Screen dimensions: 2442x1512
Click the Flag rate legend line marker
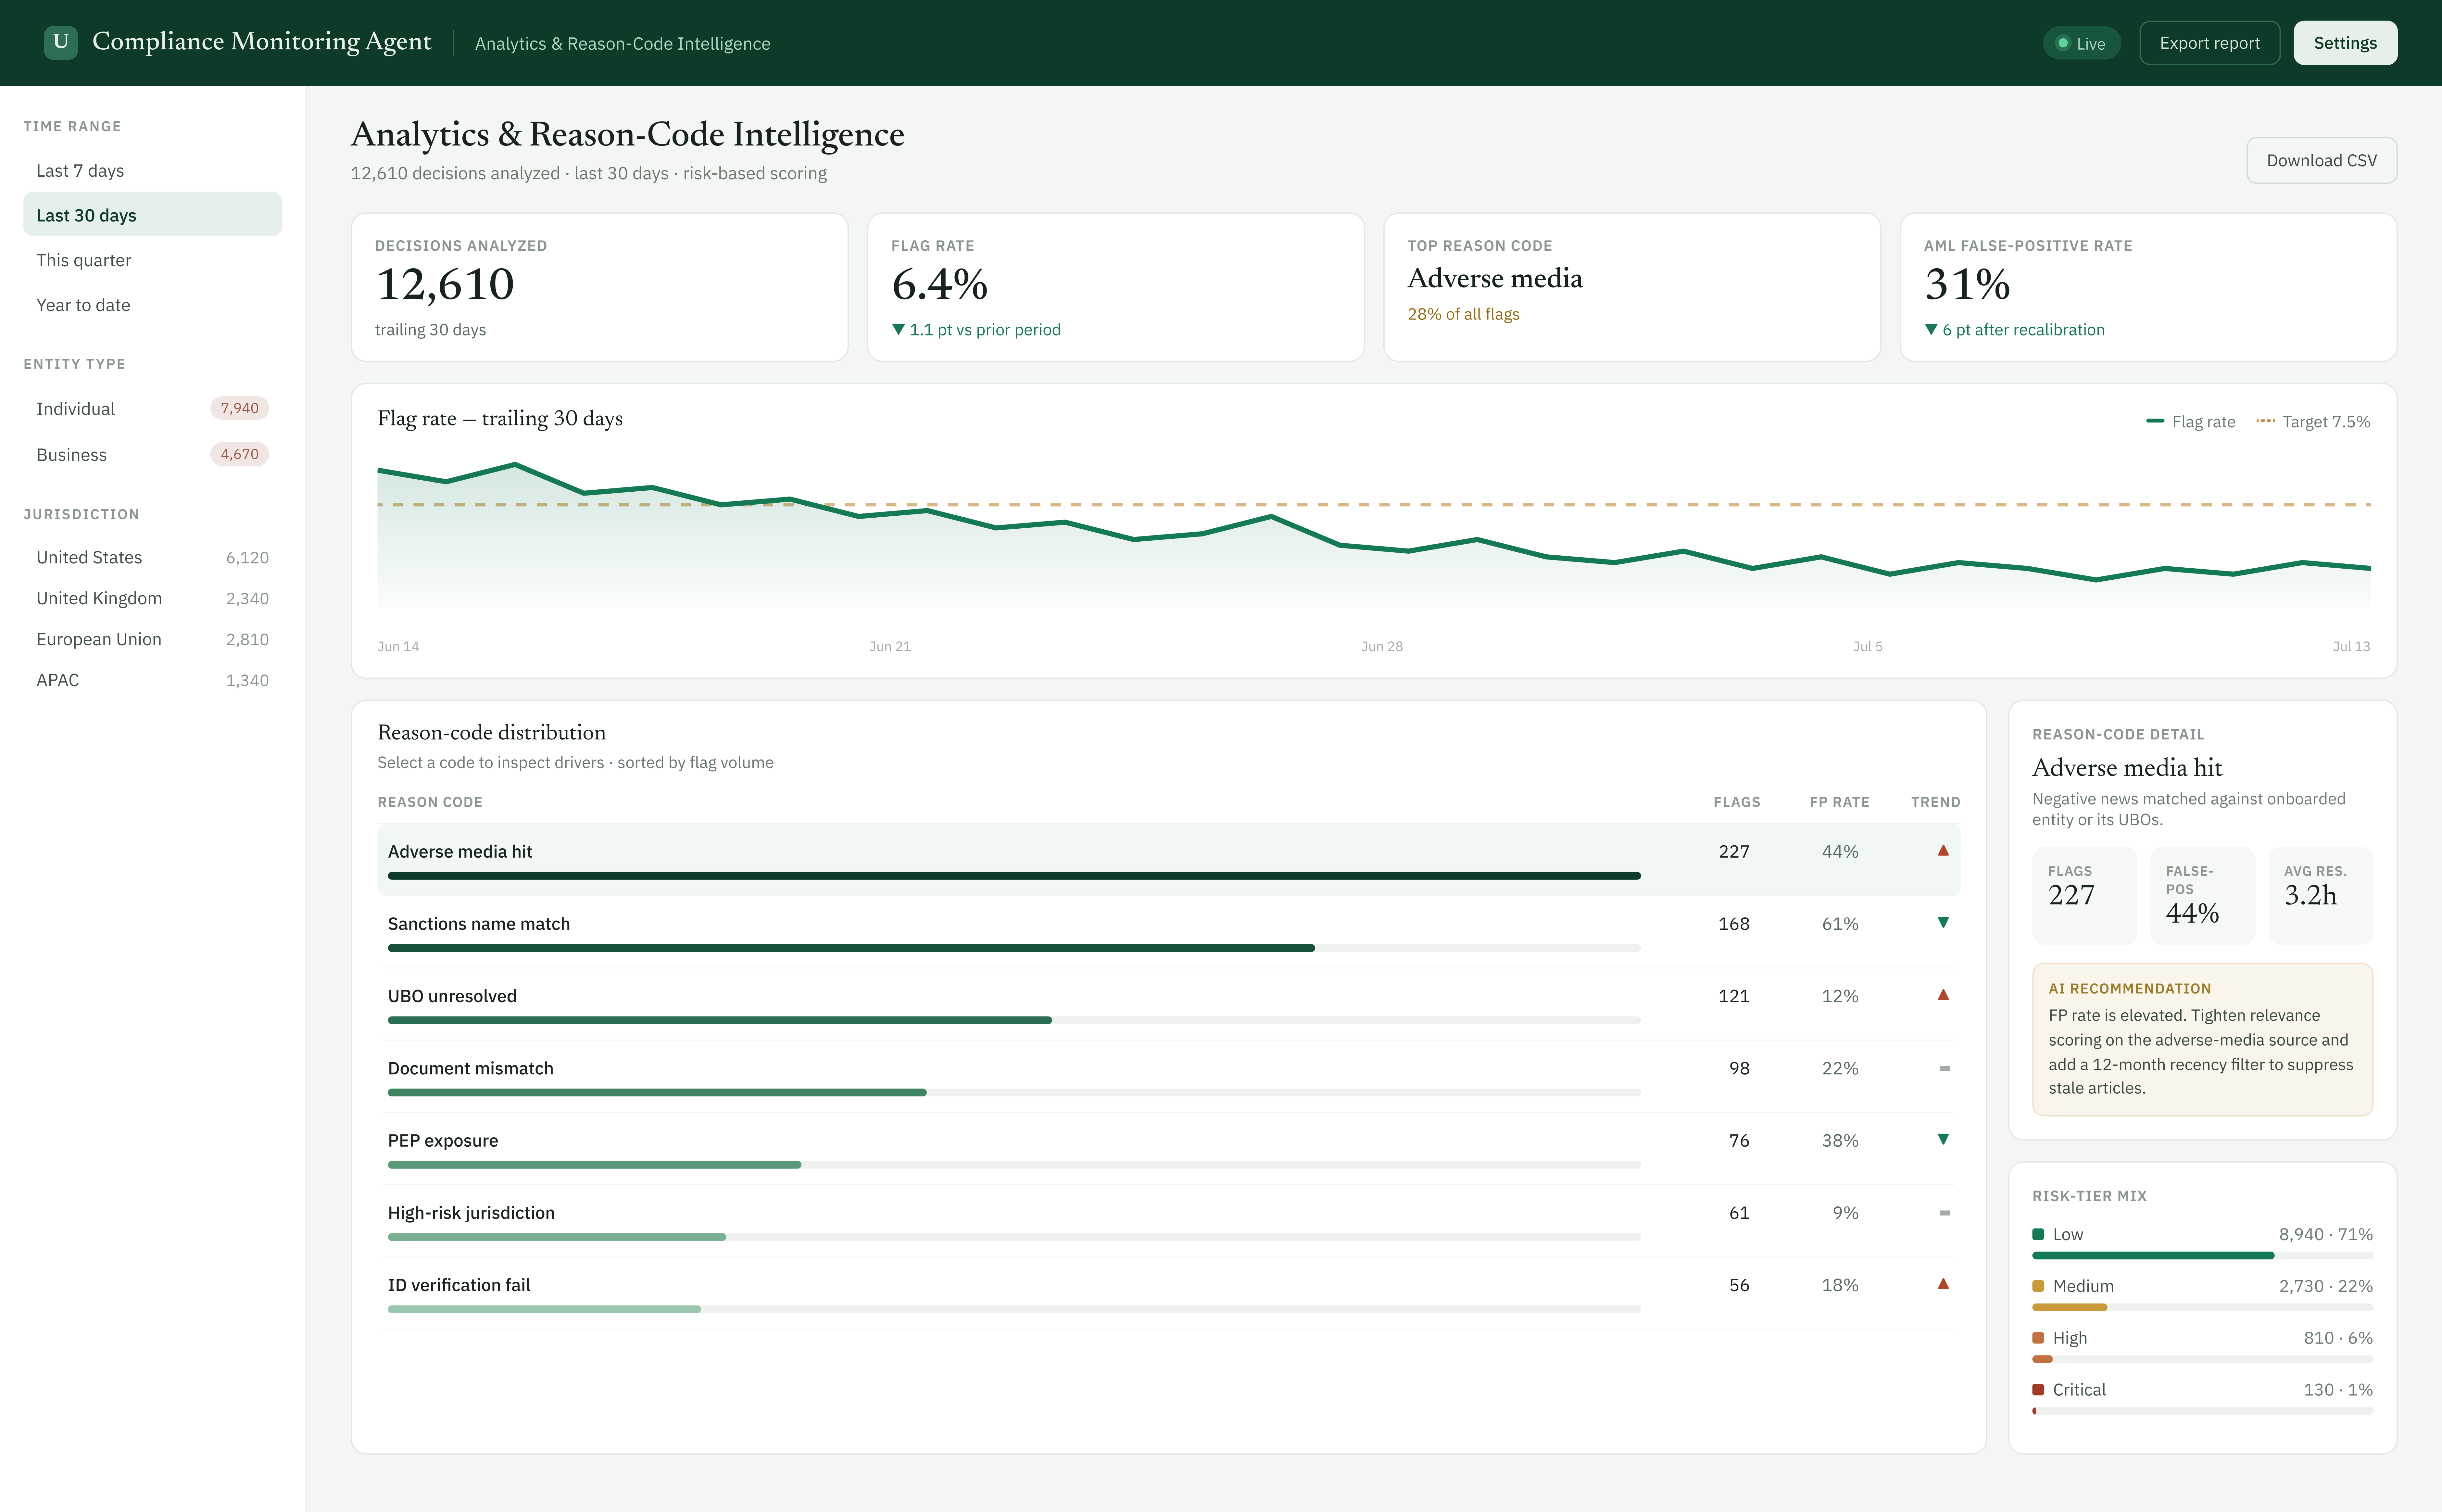[x=2155, y=421]
